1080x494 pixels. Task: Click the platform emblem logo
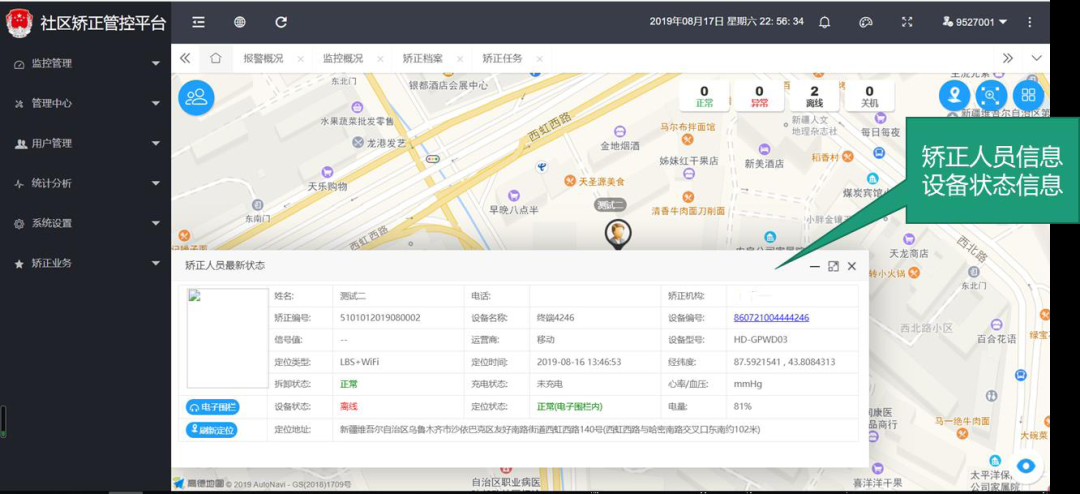tap(19, 23)
